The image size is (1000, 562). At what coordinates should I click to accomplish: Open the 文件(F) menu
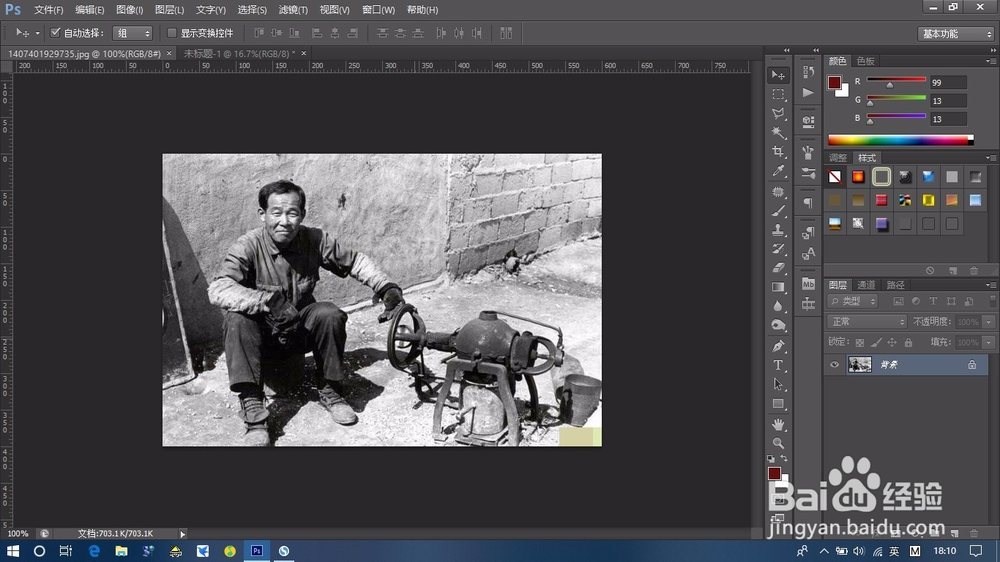48,10
